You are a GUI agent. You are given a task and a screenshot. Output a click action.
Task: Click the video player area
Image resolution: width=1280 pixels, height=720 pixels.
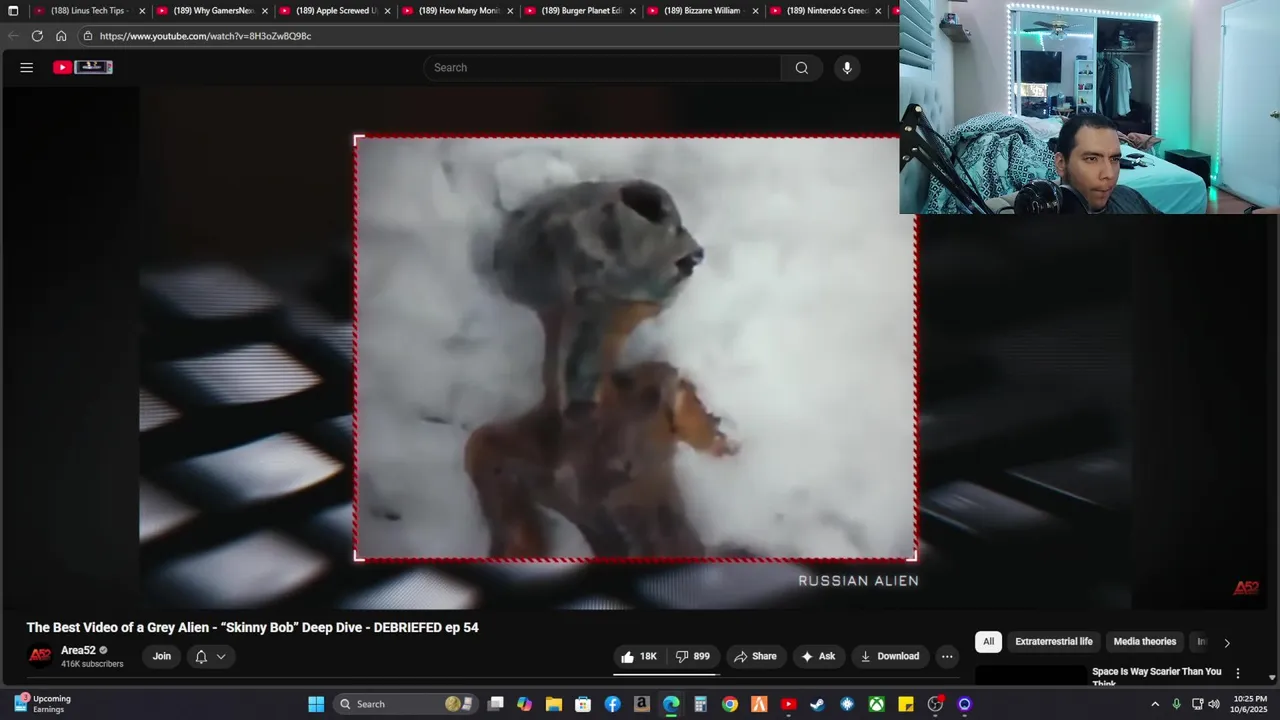click(635, 348)
